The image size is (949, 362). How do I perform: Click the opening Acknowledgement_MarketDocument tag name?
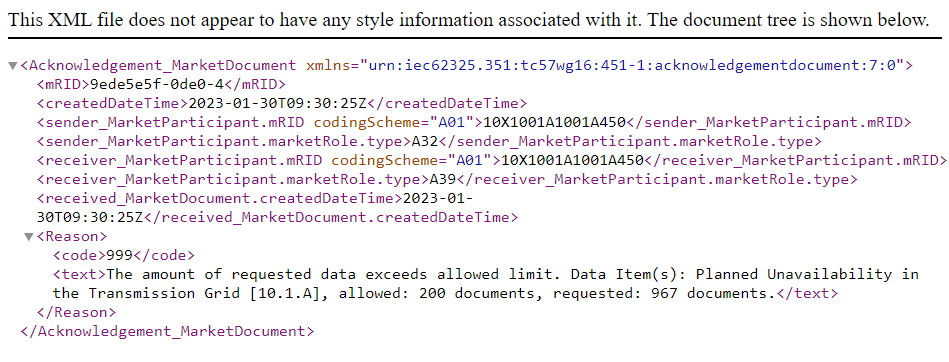coord(163,65)
